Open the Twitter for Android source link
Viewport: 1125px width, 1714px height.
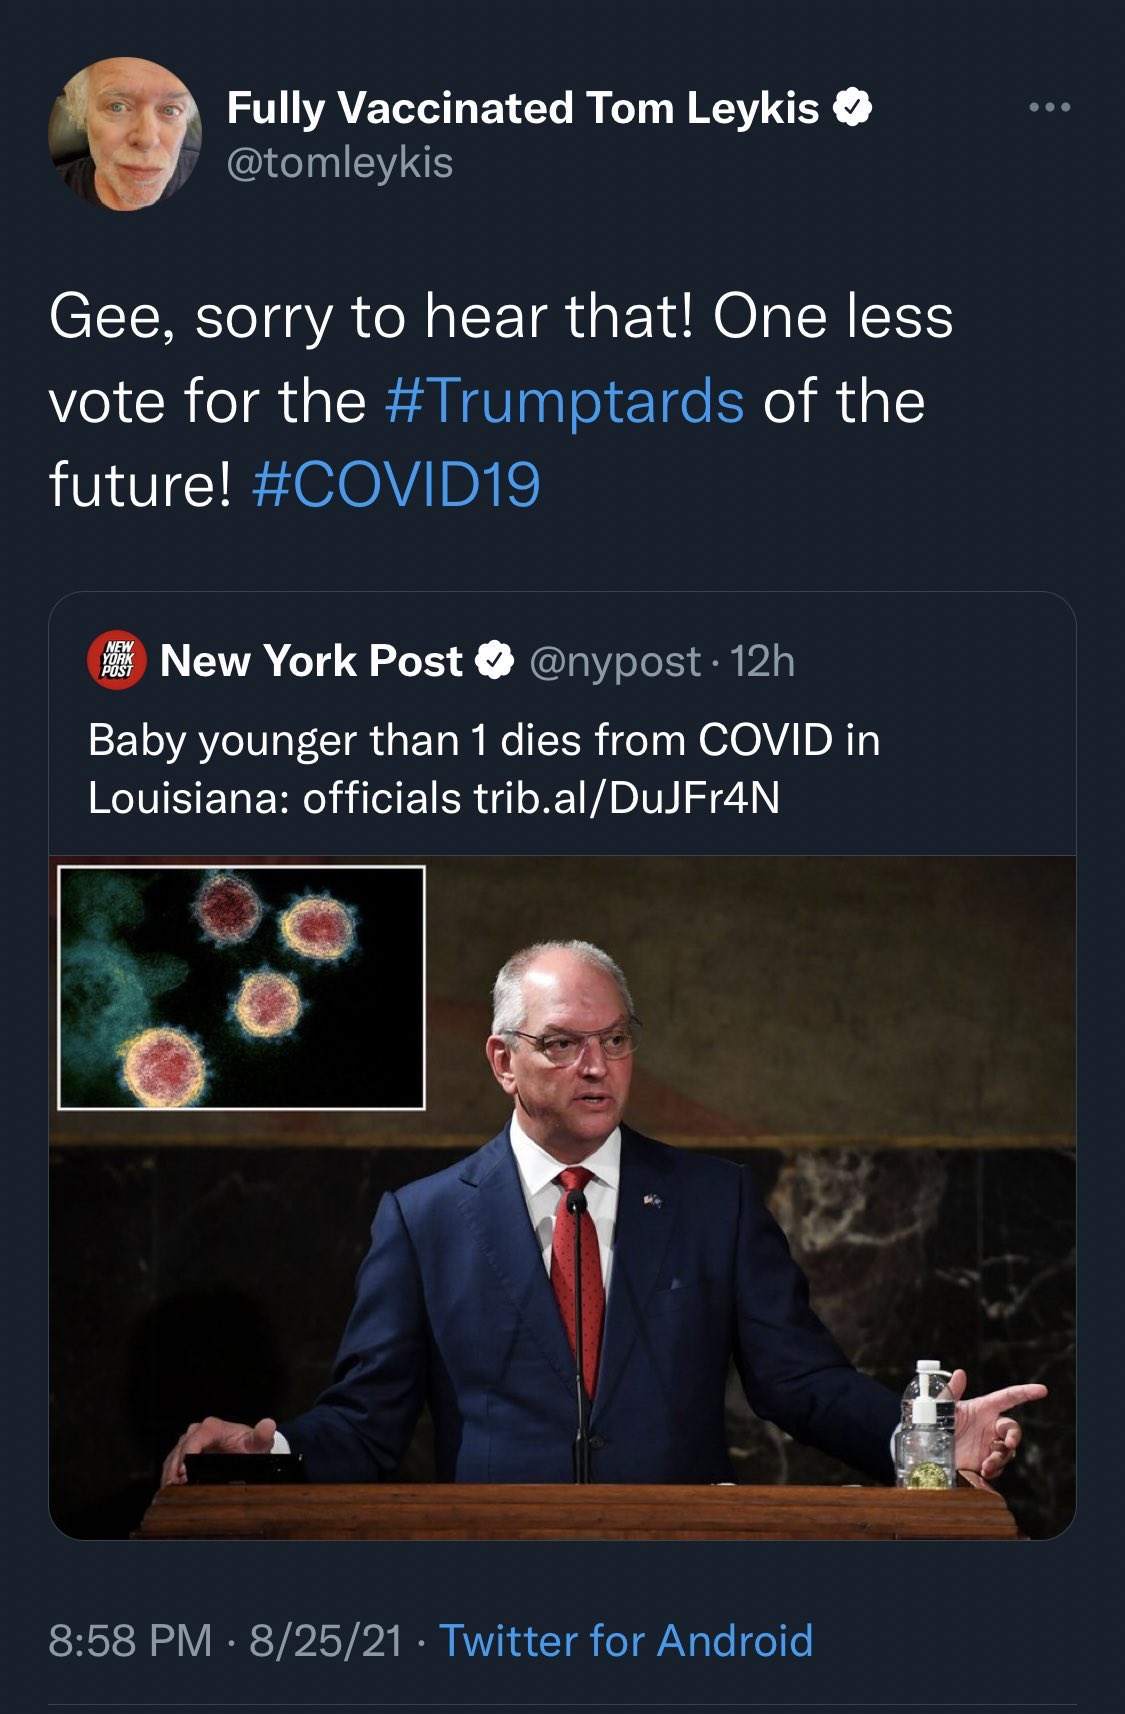tap(626, 1641)
